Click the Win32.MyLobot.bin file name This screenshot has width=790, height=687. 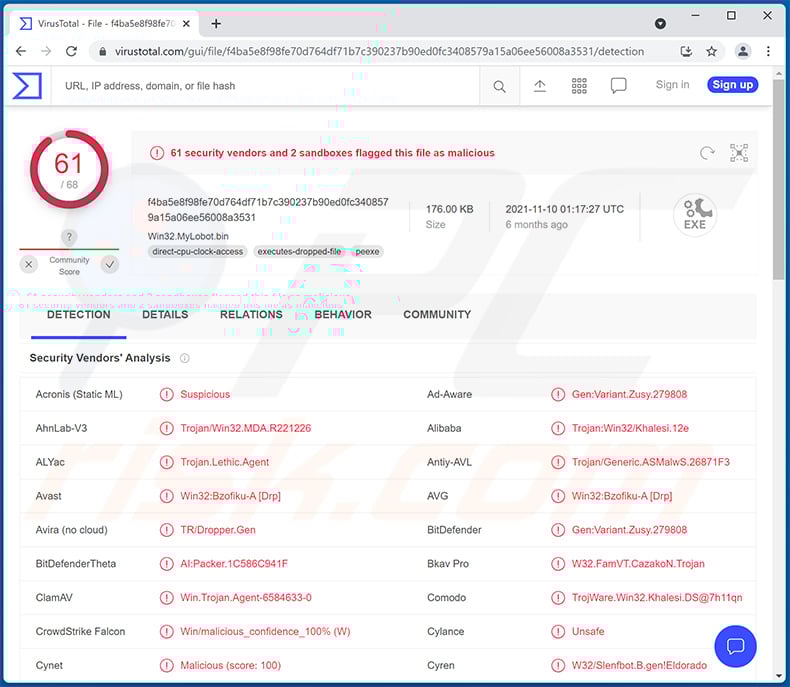click(188, 236)
